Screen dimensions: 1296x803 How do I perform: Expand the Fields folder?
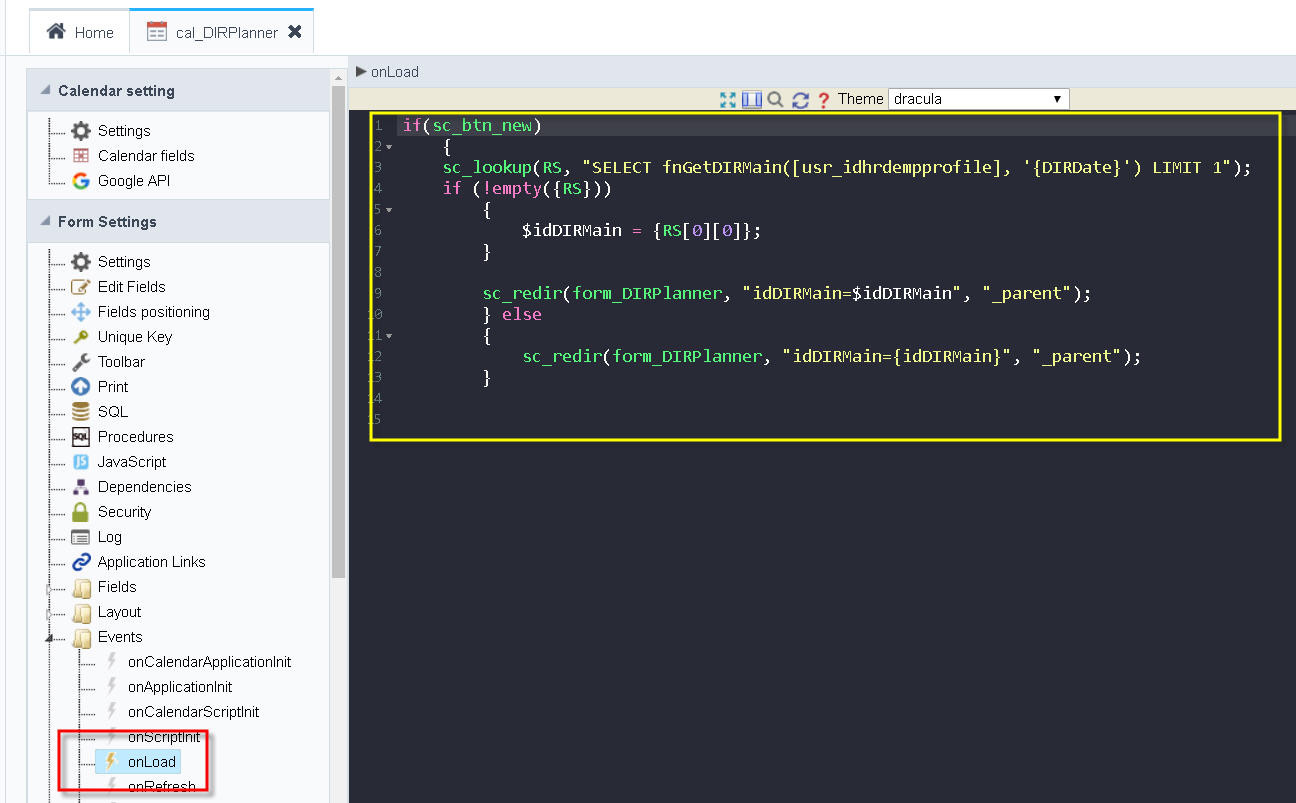pos(49,588)
